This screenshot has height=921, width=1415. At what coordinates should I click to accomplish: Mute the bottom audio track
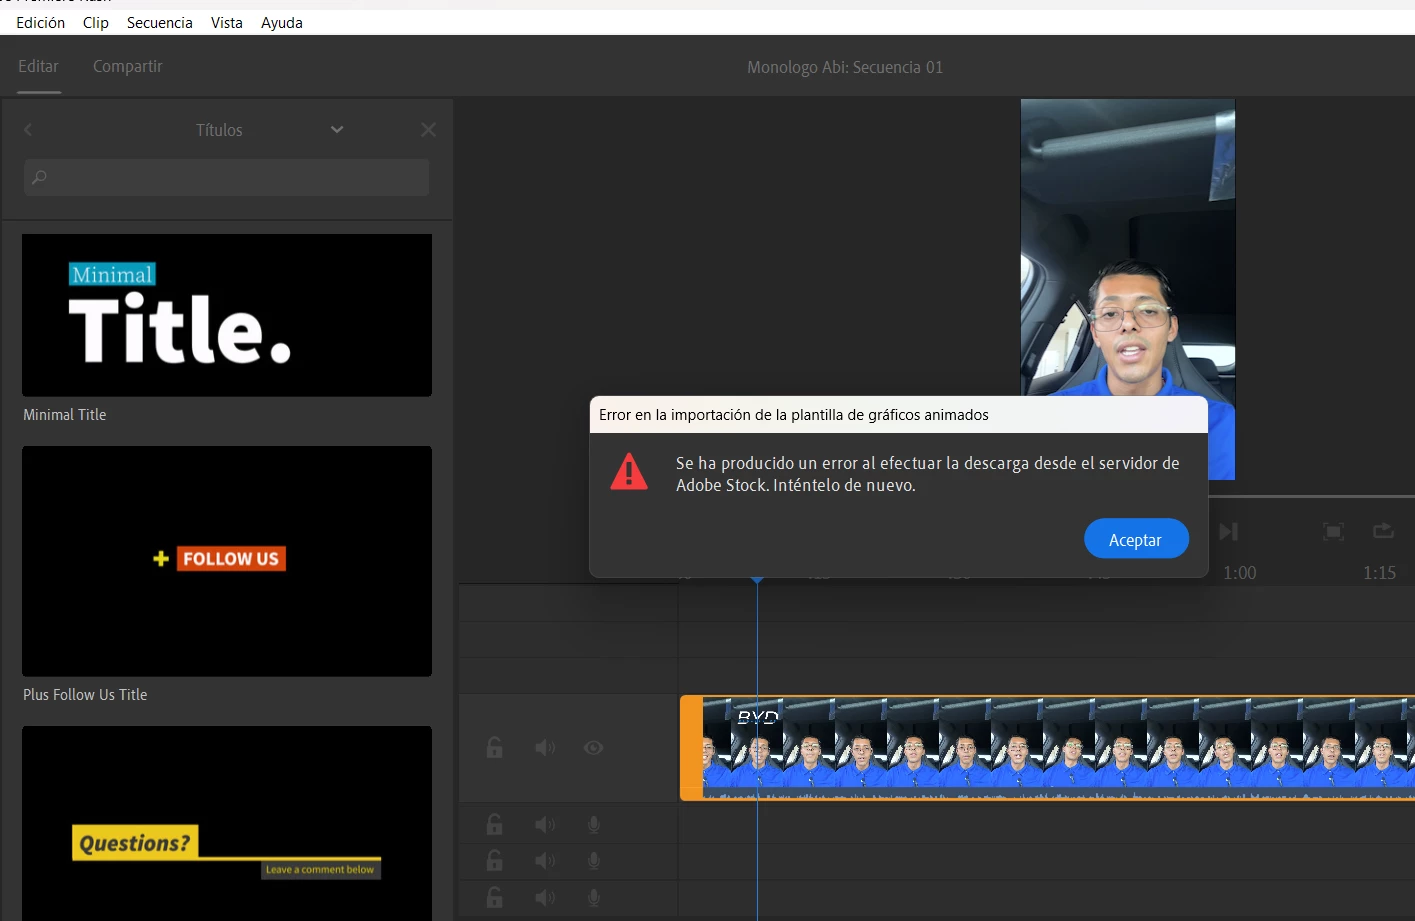545,898
